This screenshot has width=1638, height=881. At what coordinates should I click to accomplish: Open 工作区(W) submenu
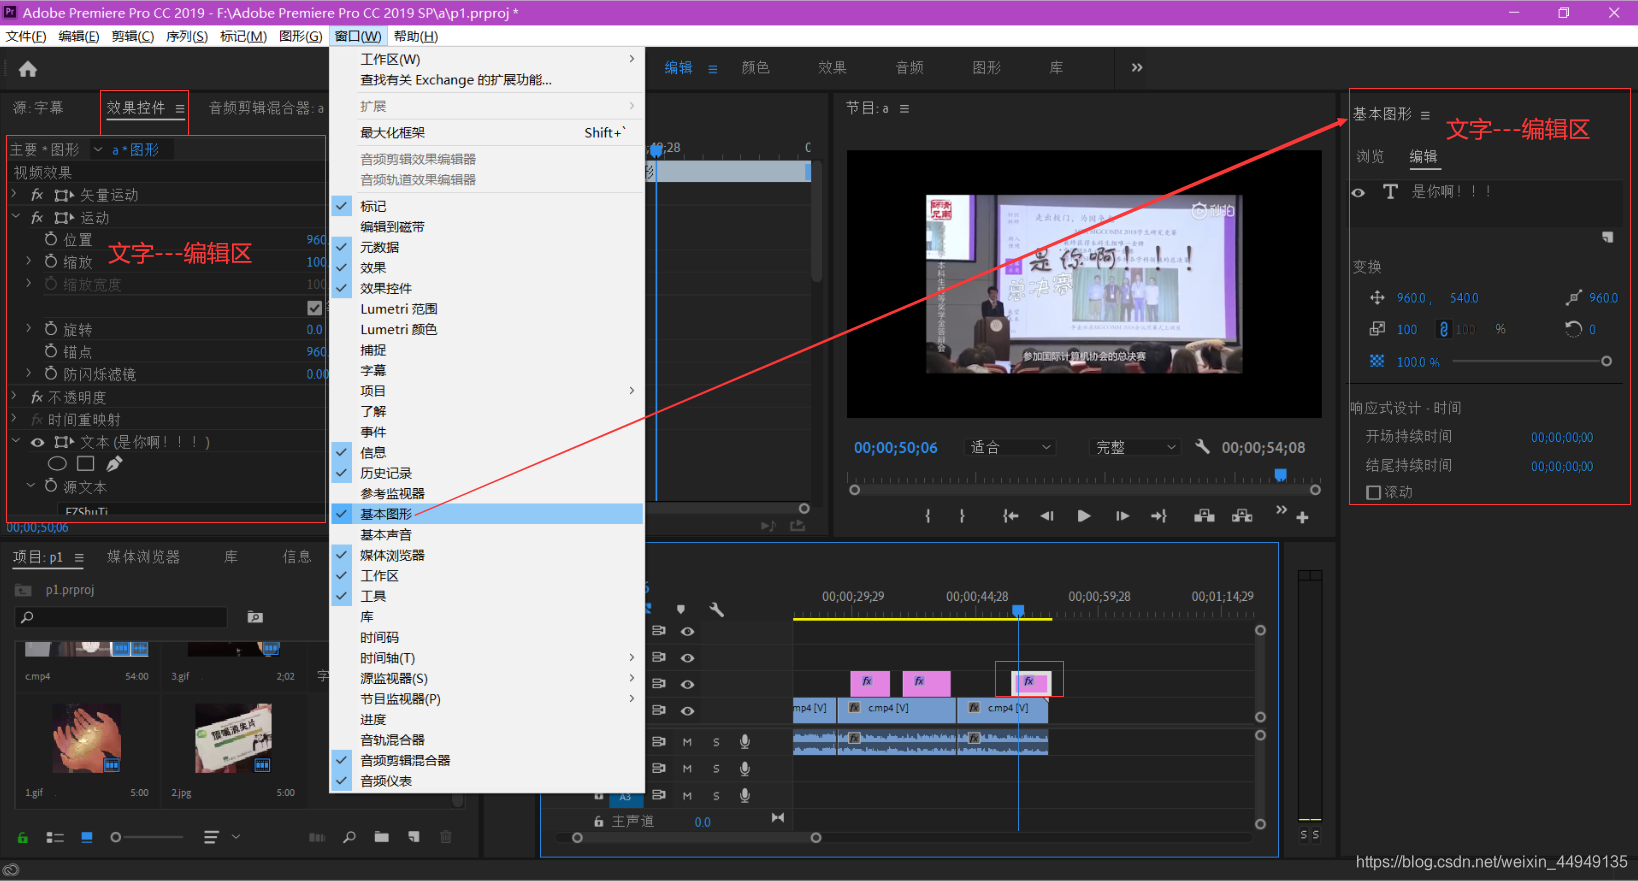487,59
